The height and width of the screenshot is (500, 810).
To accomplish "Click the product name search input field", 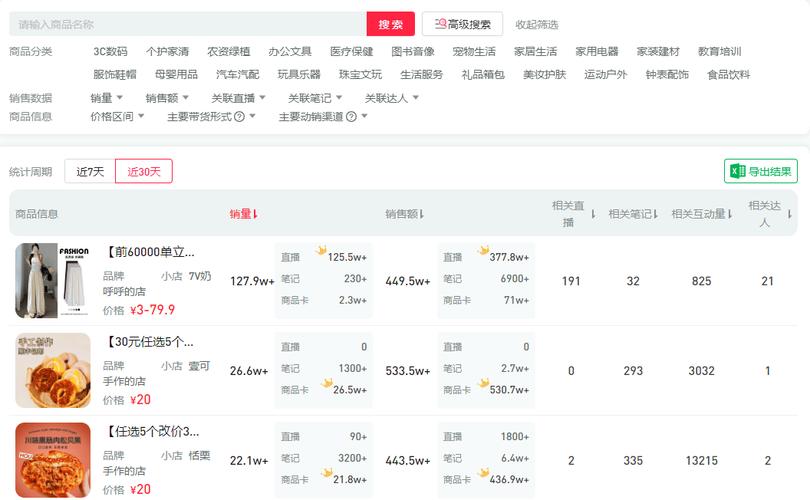I will pos(188,24).
